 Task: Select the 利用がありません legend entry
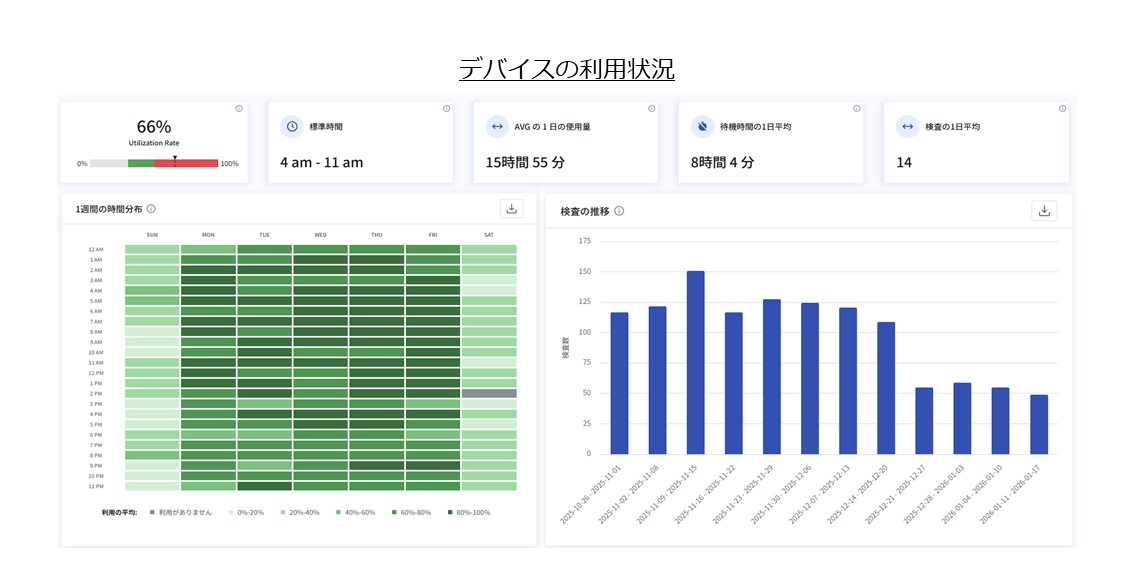pos(180,512)
